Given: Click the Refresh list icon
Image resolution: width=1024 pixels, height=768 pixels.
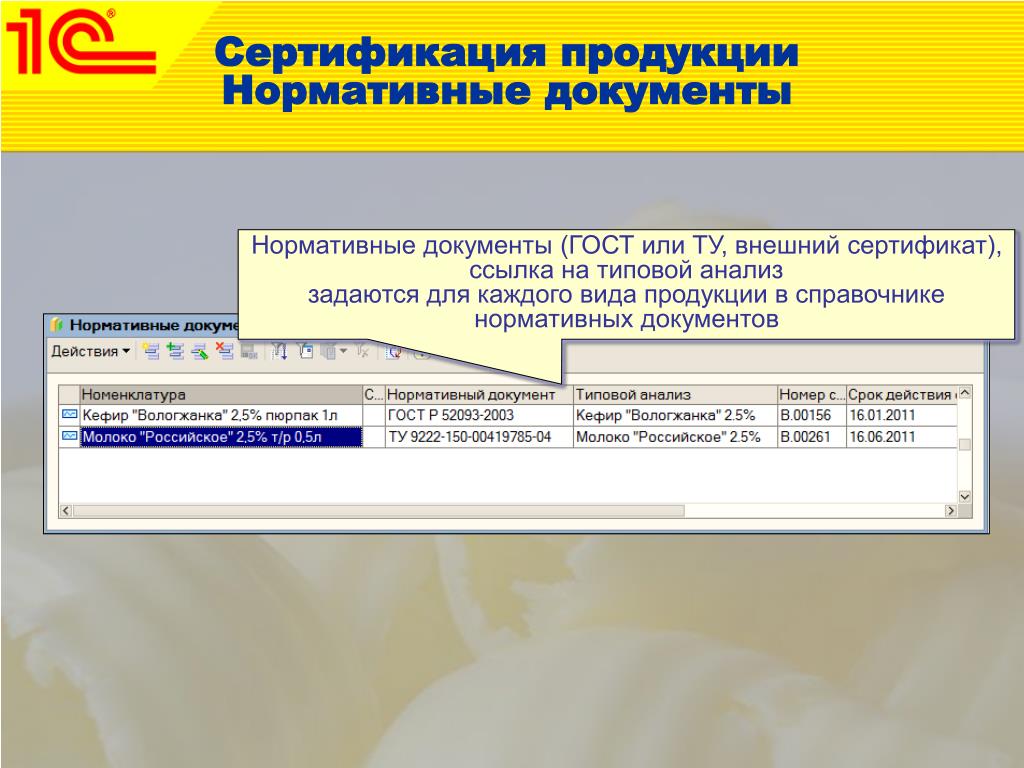Looking at the screenshot, I should coord(393,353).
